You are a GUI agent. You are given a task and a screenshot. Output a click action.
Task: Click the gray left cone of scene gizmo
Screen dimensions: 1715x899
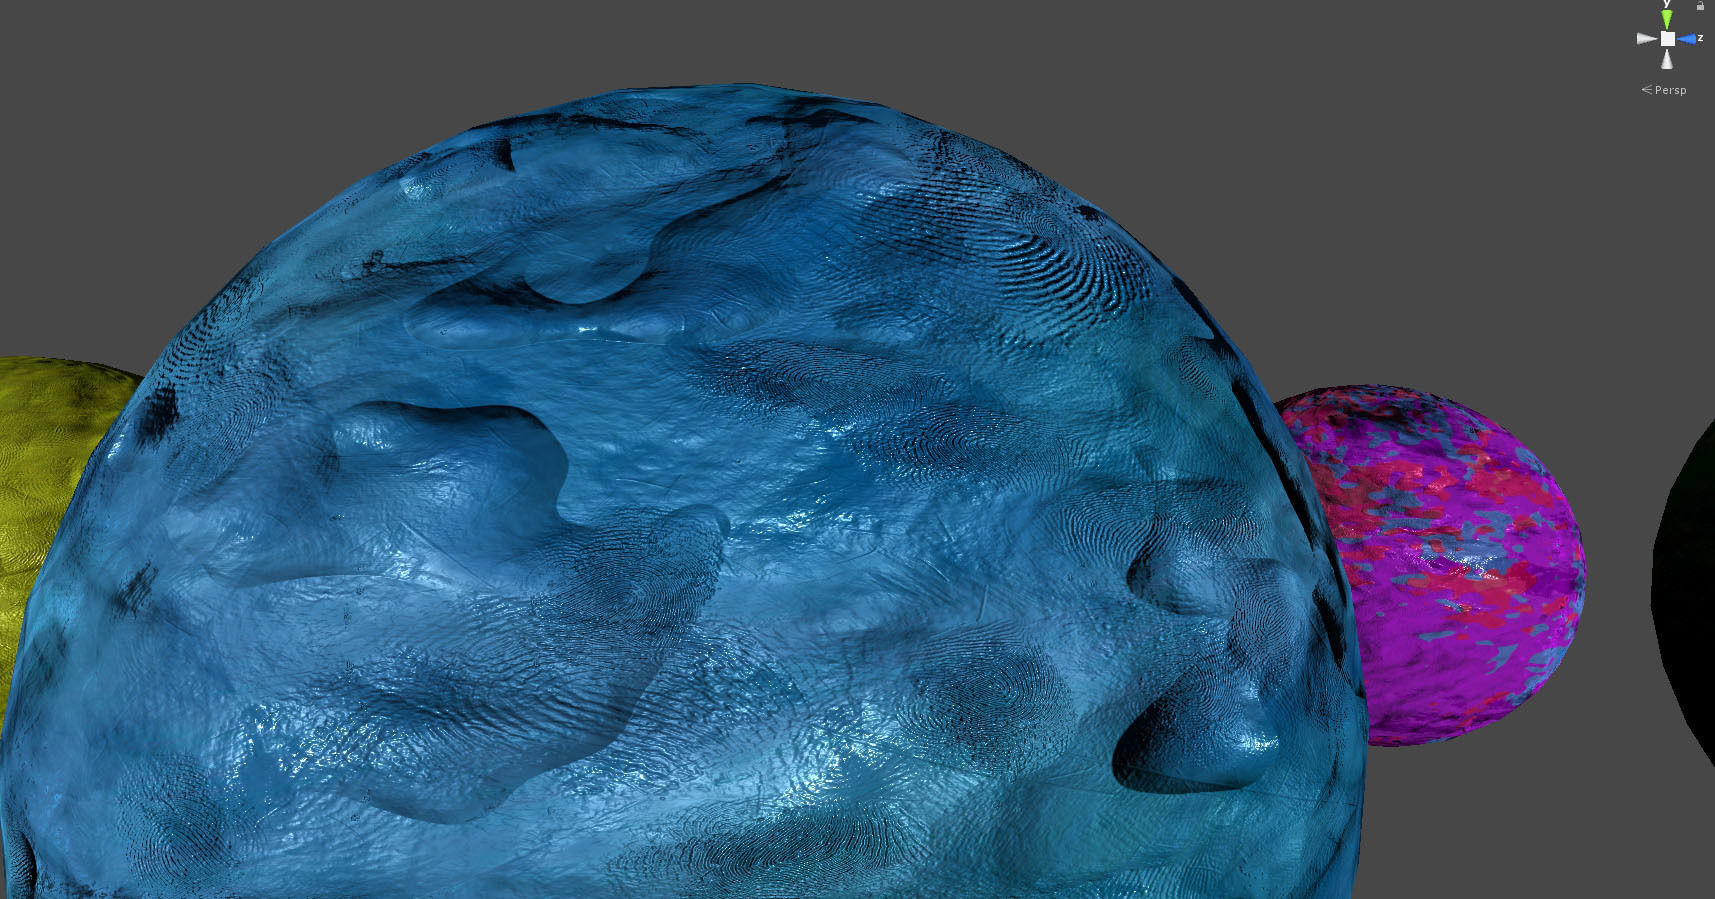(1647, 39)
